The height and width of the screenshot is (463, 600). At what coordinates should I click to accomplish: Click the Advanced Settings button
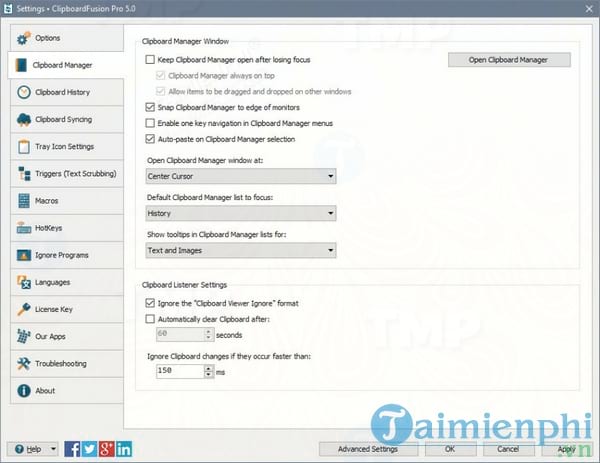[369, 449]
